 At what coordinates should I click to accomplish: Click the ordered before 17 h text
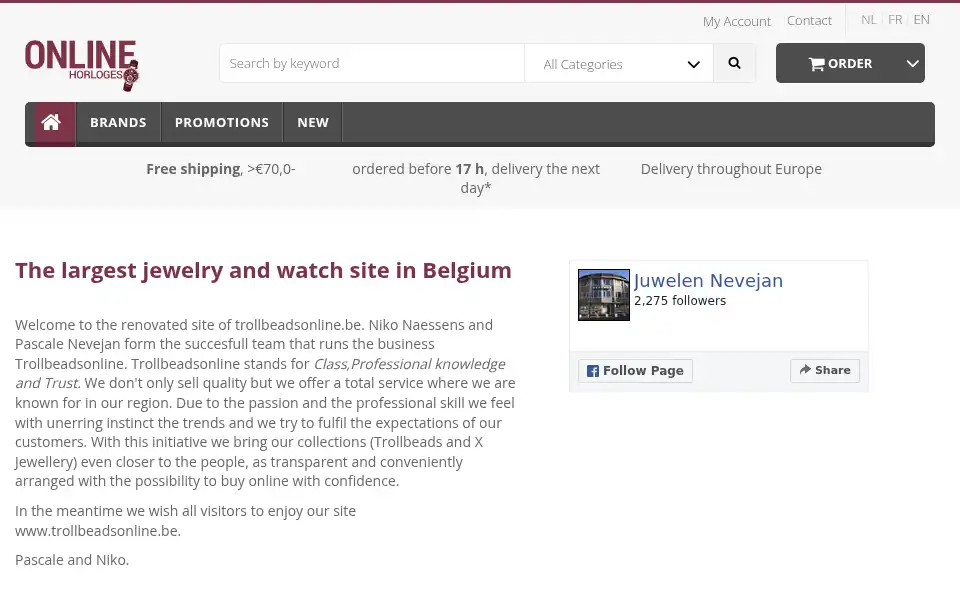476,178
